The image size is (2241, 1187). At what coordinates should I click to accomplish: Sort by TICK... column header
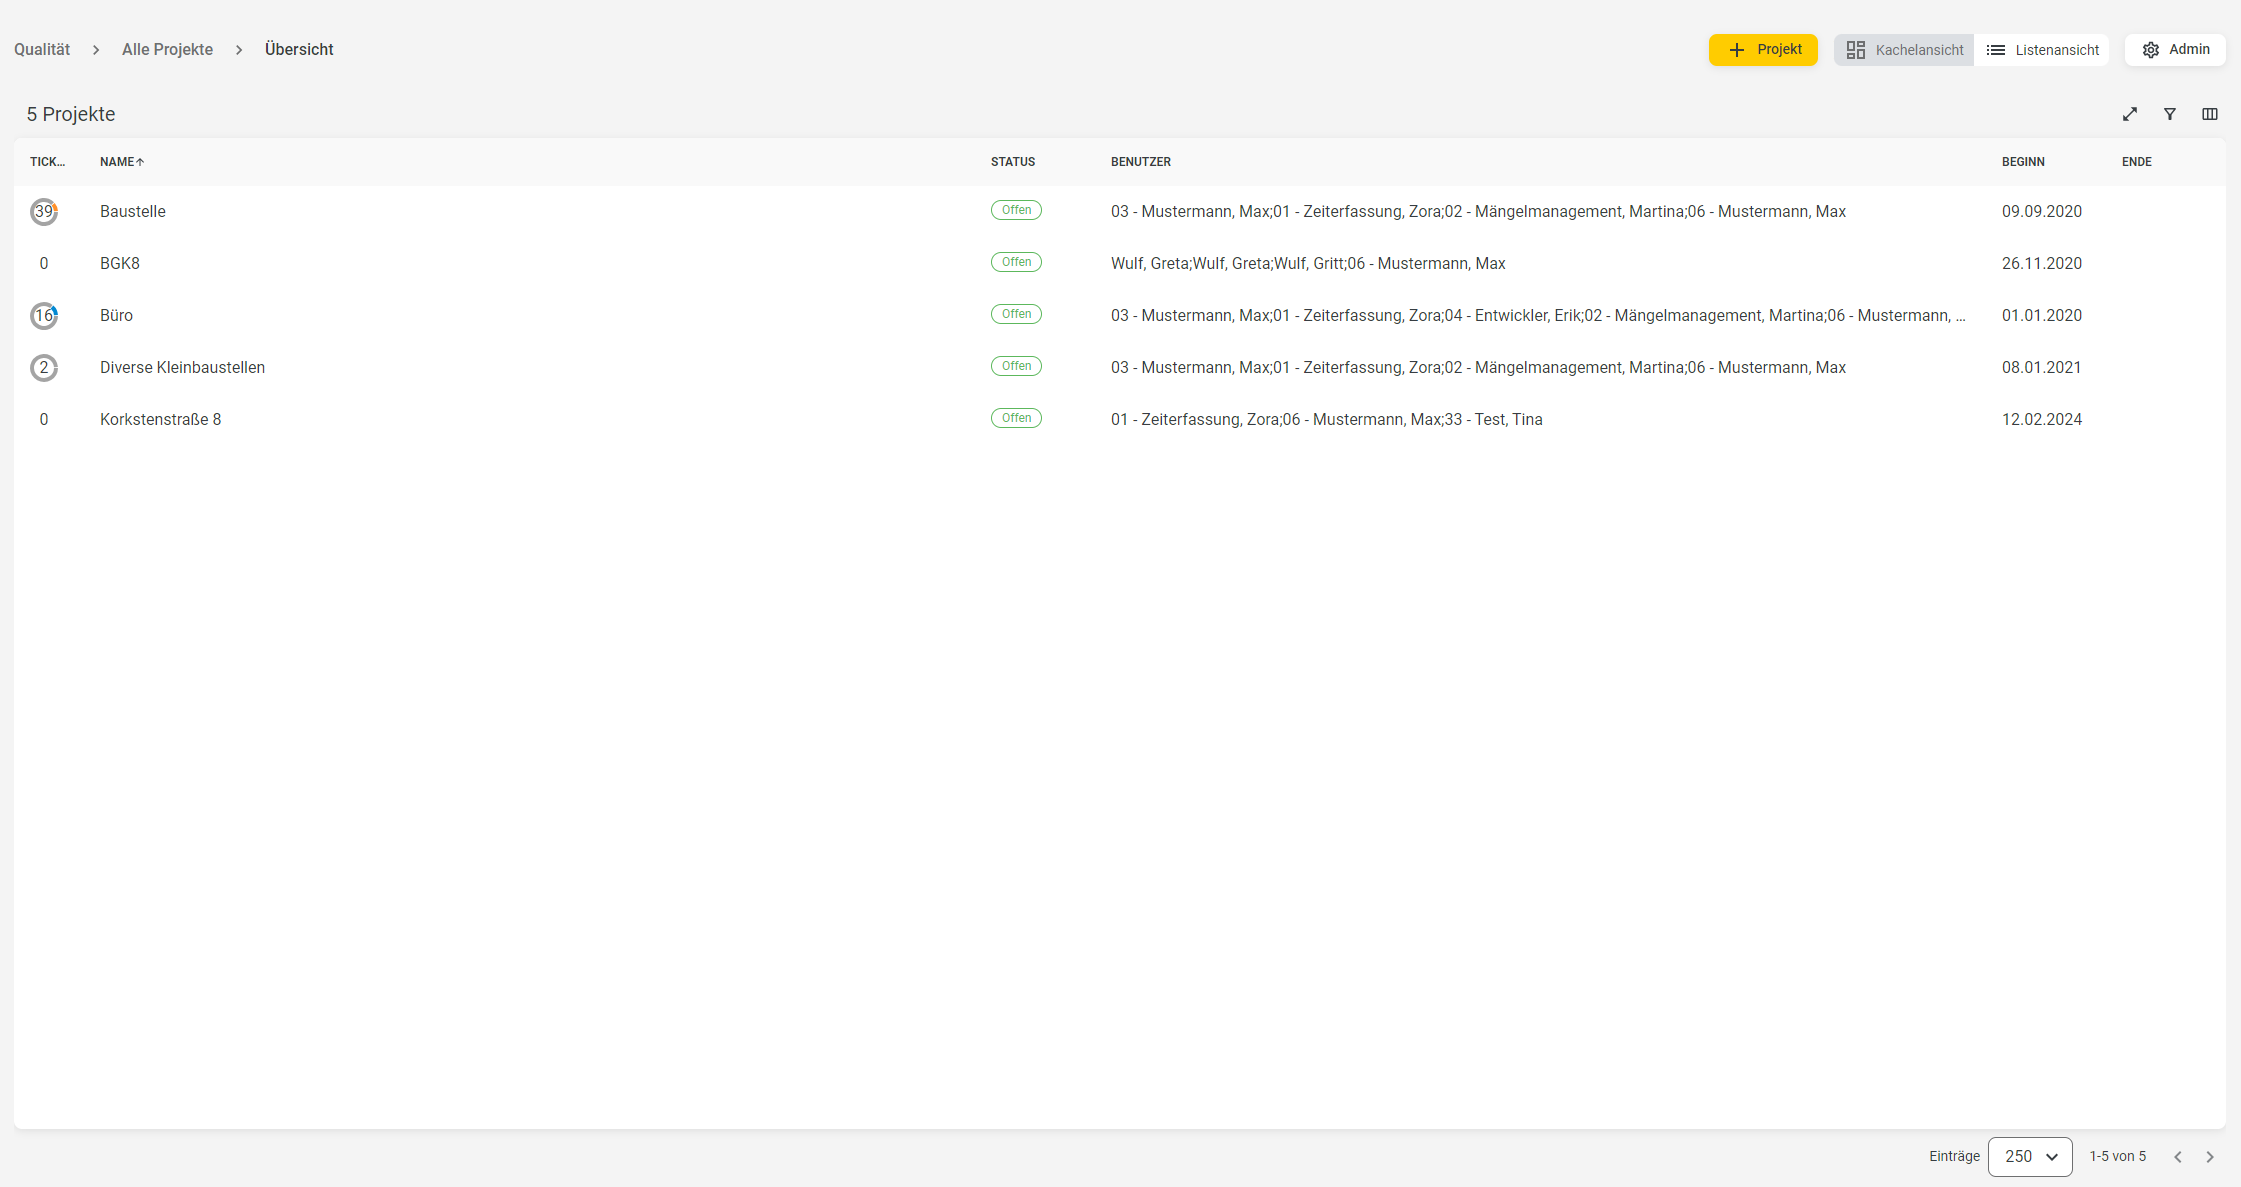[47, 162]
